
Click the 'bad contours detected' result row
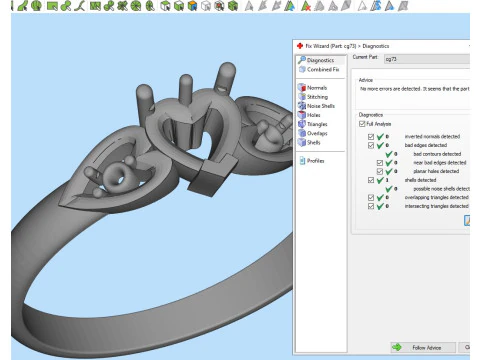423,154
